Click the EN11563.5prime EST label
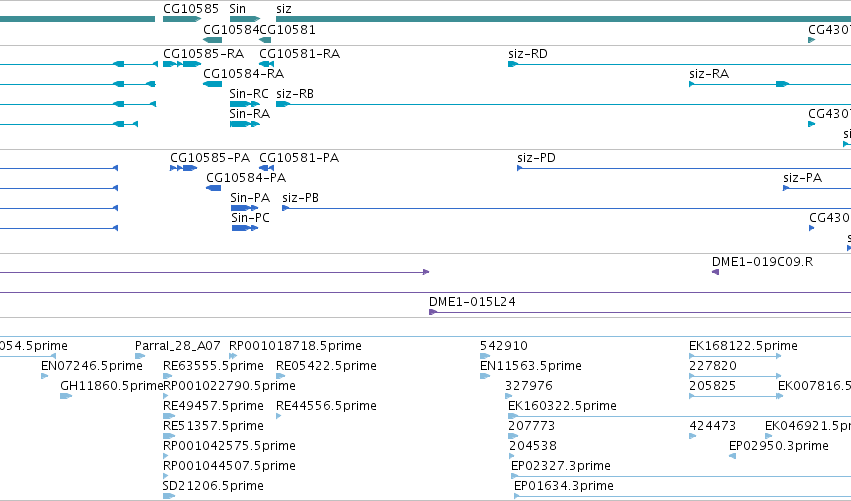This screenshot has height=501, width=851. pyautogui.click(x=531, y=366)
